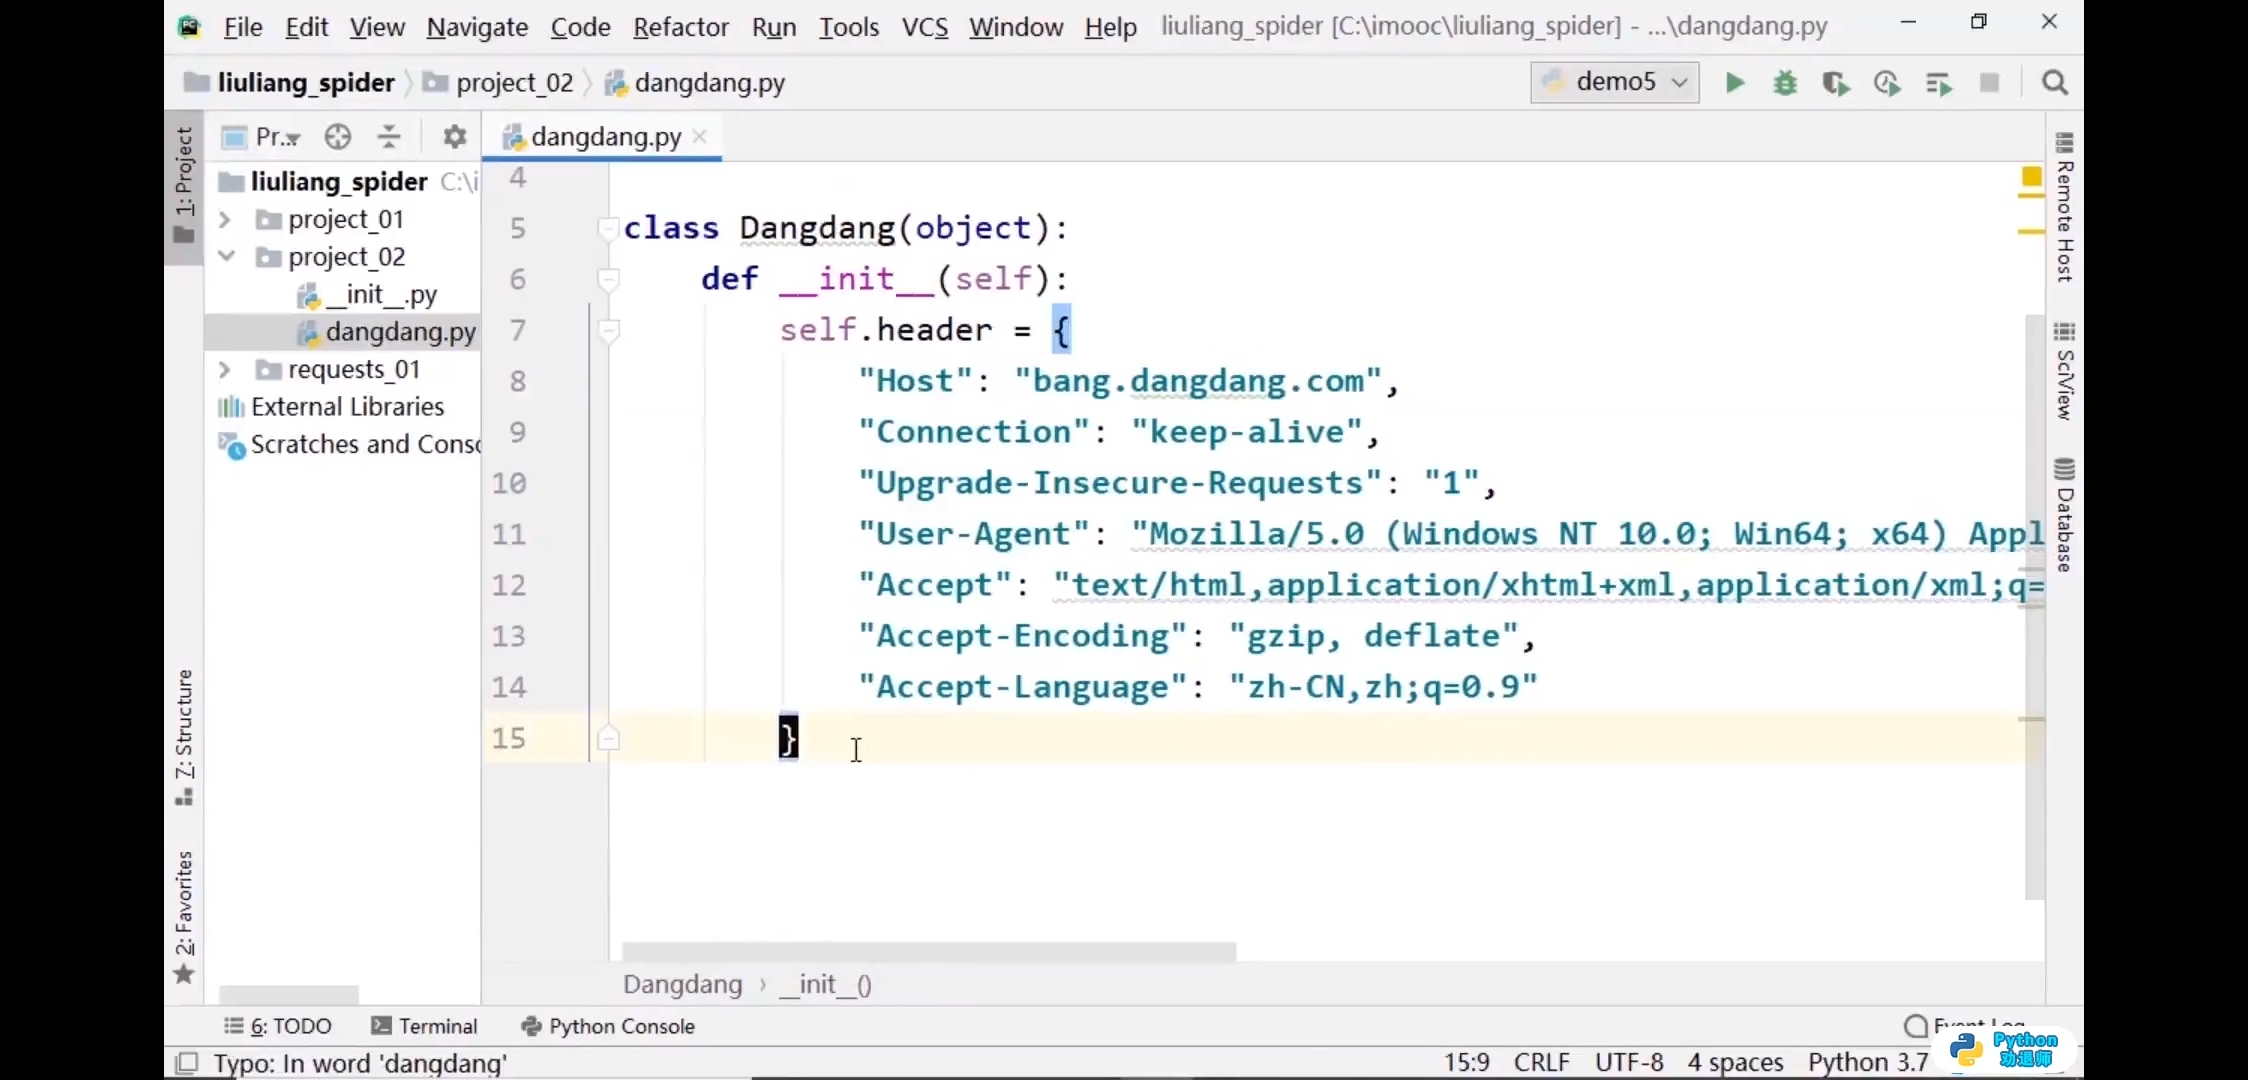Open the project view mode dropdown
This screenshot has width=2248, height=1080.
[x=262, y=137]
